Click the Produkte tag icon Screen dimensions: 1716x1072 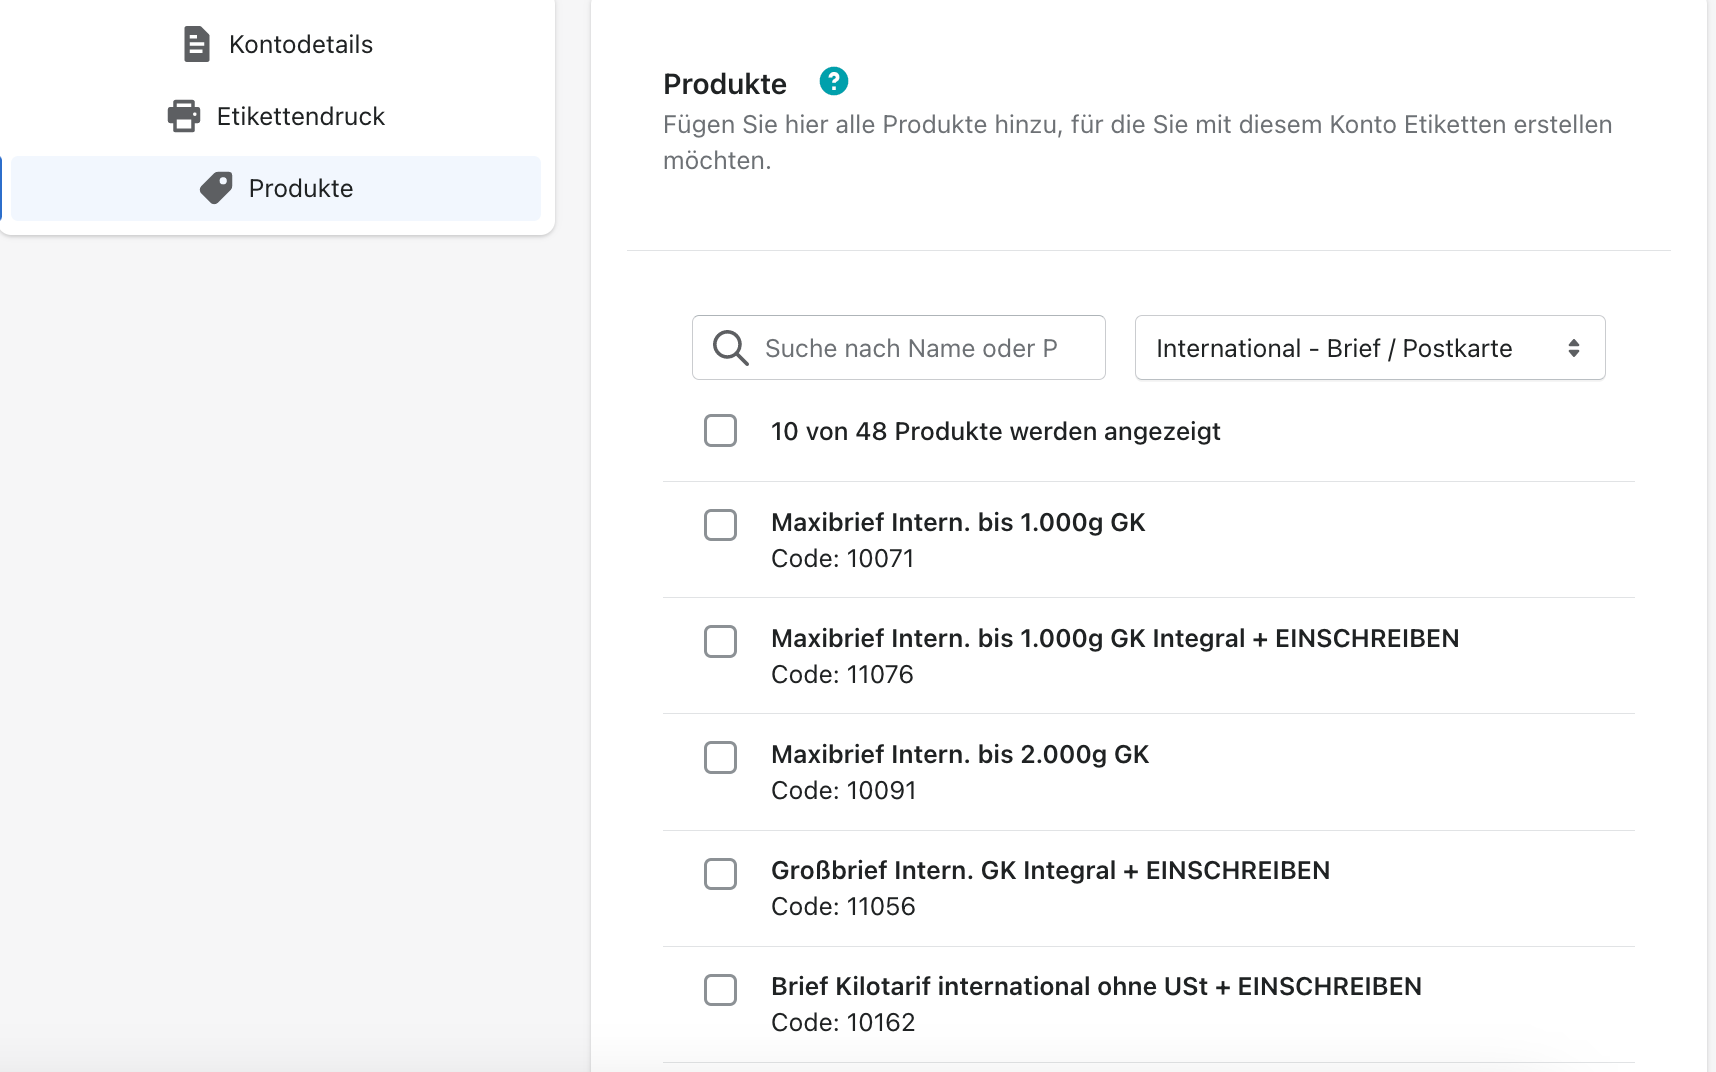pyautogui.click(x=216, y=188)
